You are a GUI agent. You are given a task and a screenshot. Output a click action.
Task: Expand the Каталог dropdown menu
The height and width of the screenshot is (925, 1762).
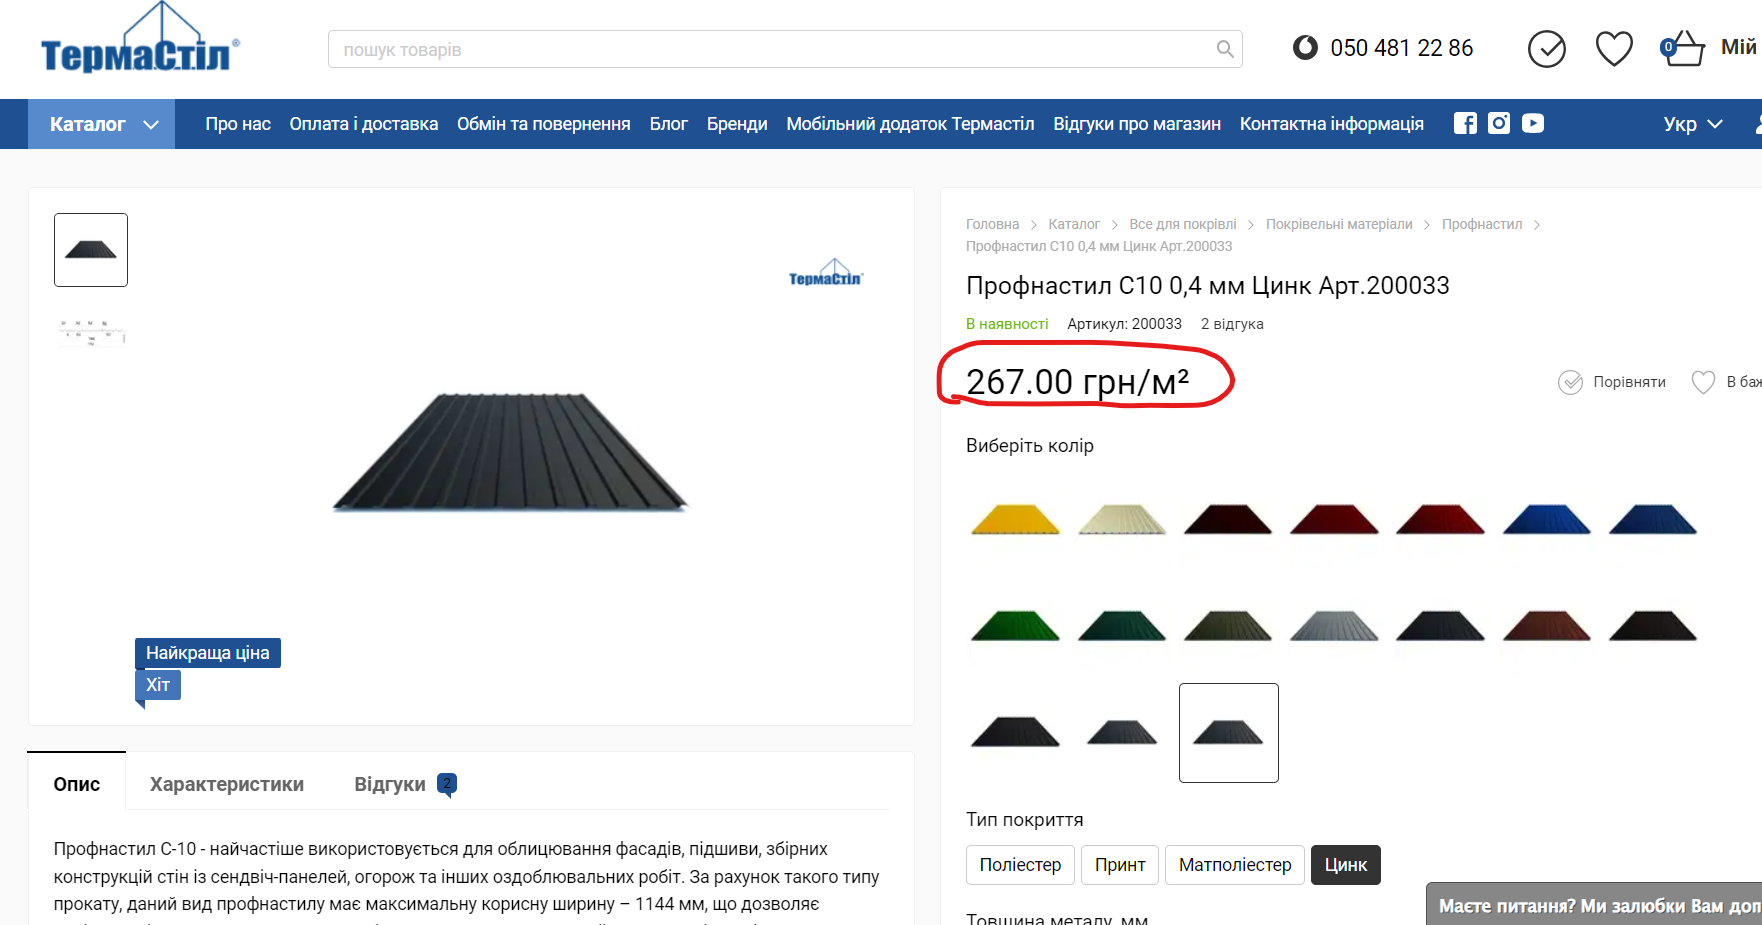102,124
